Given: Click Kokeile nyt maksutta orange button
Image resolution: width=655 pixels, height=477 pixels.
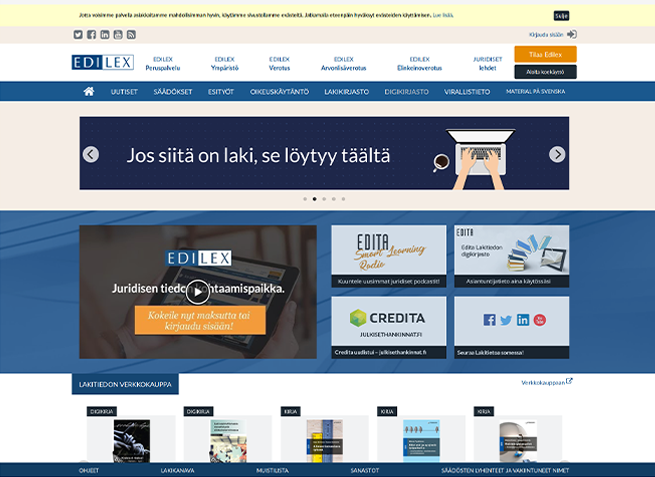Looking at the screenshot, I should click(x=200, y=320).
